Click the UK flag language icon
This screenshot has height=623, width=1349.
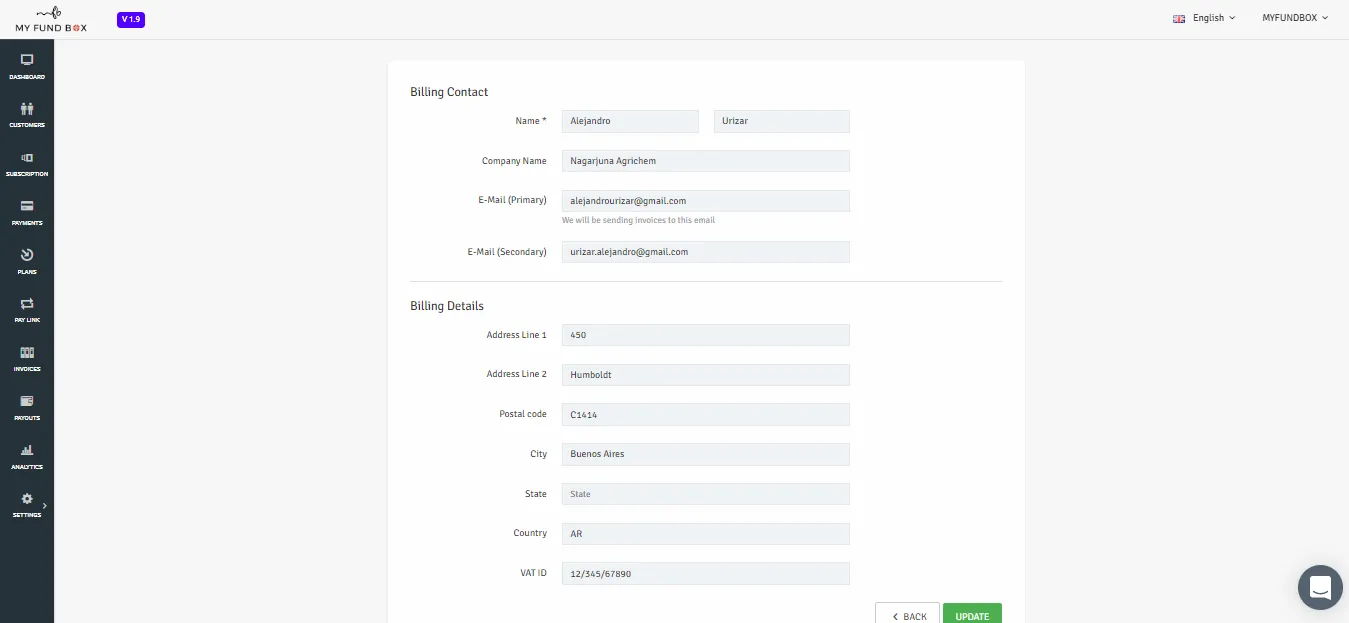coord(1179,19)
